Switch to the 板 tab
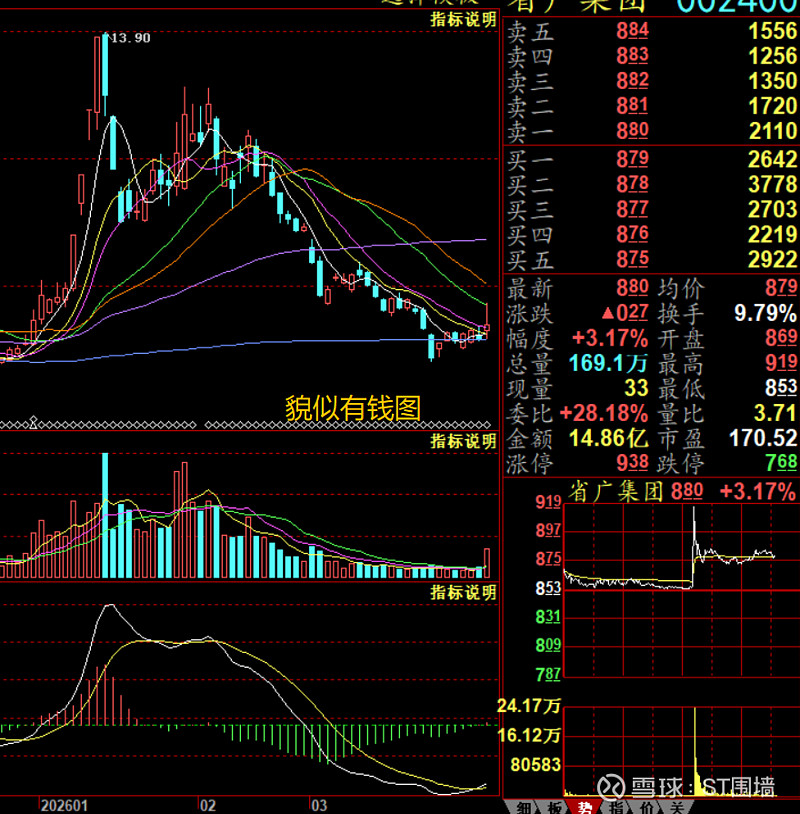This screenshot has width=800, height=814. (x=554, y=808)
